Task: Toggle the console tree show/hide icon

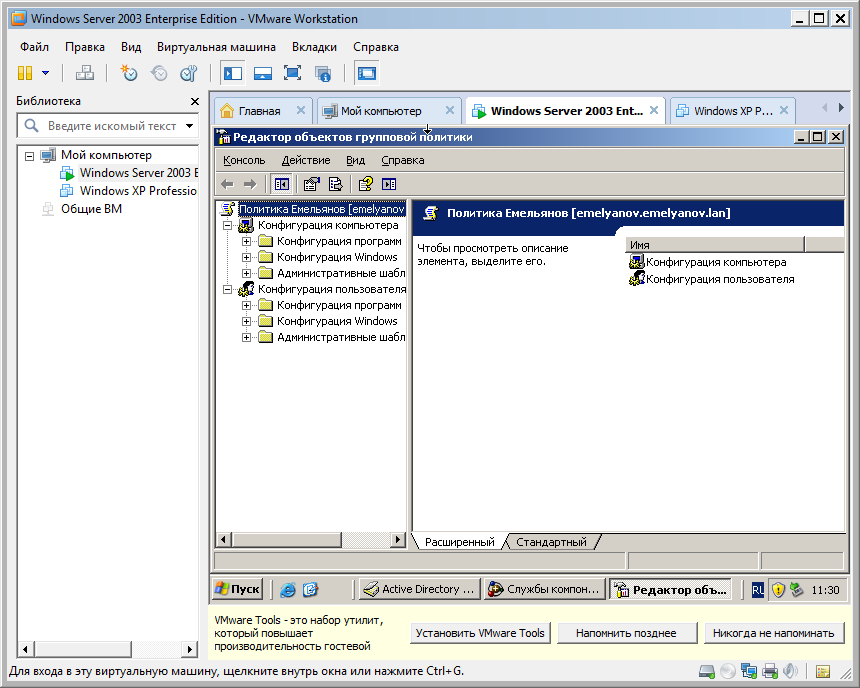Action: (281, 184)
